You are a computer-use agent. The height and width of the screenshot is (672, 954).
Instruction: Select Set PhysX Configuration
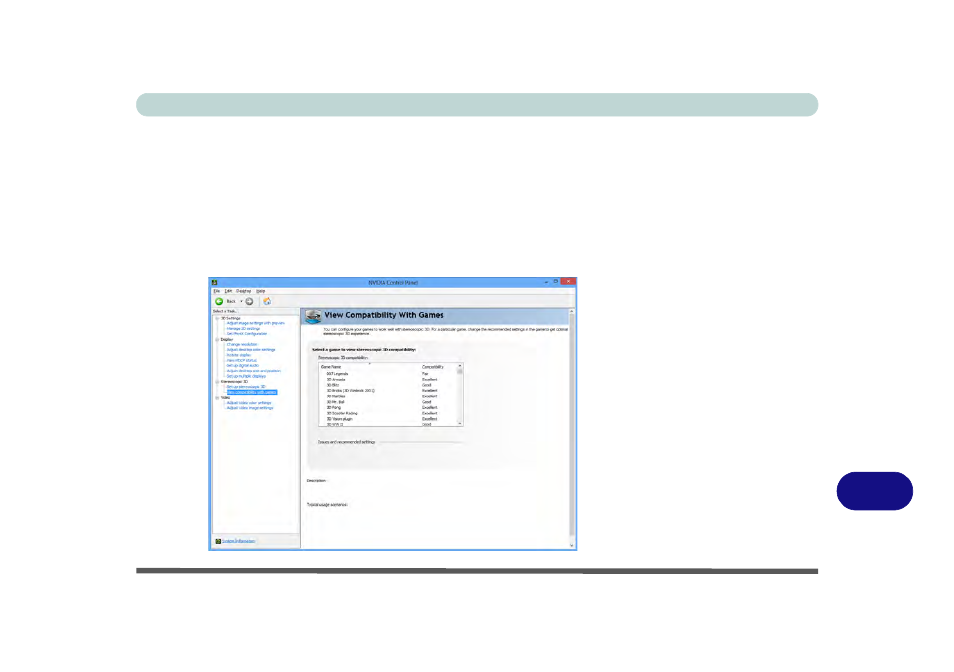tap(247, 334)
